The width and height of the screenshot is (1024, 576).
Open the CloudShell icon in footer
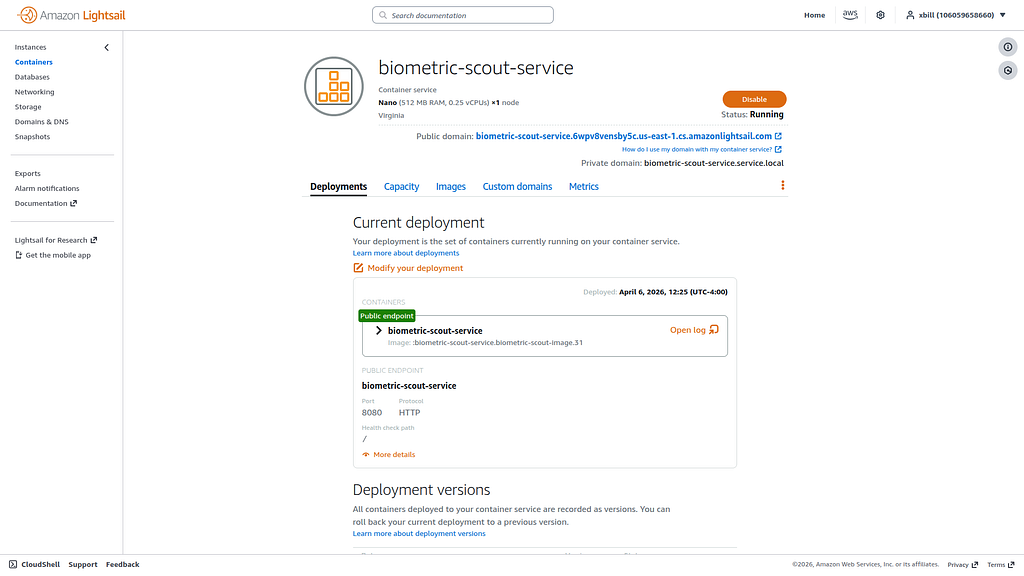[13, 564]
